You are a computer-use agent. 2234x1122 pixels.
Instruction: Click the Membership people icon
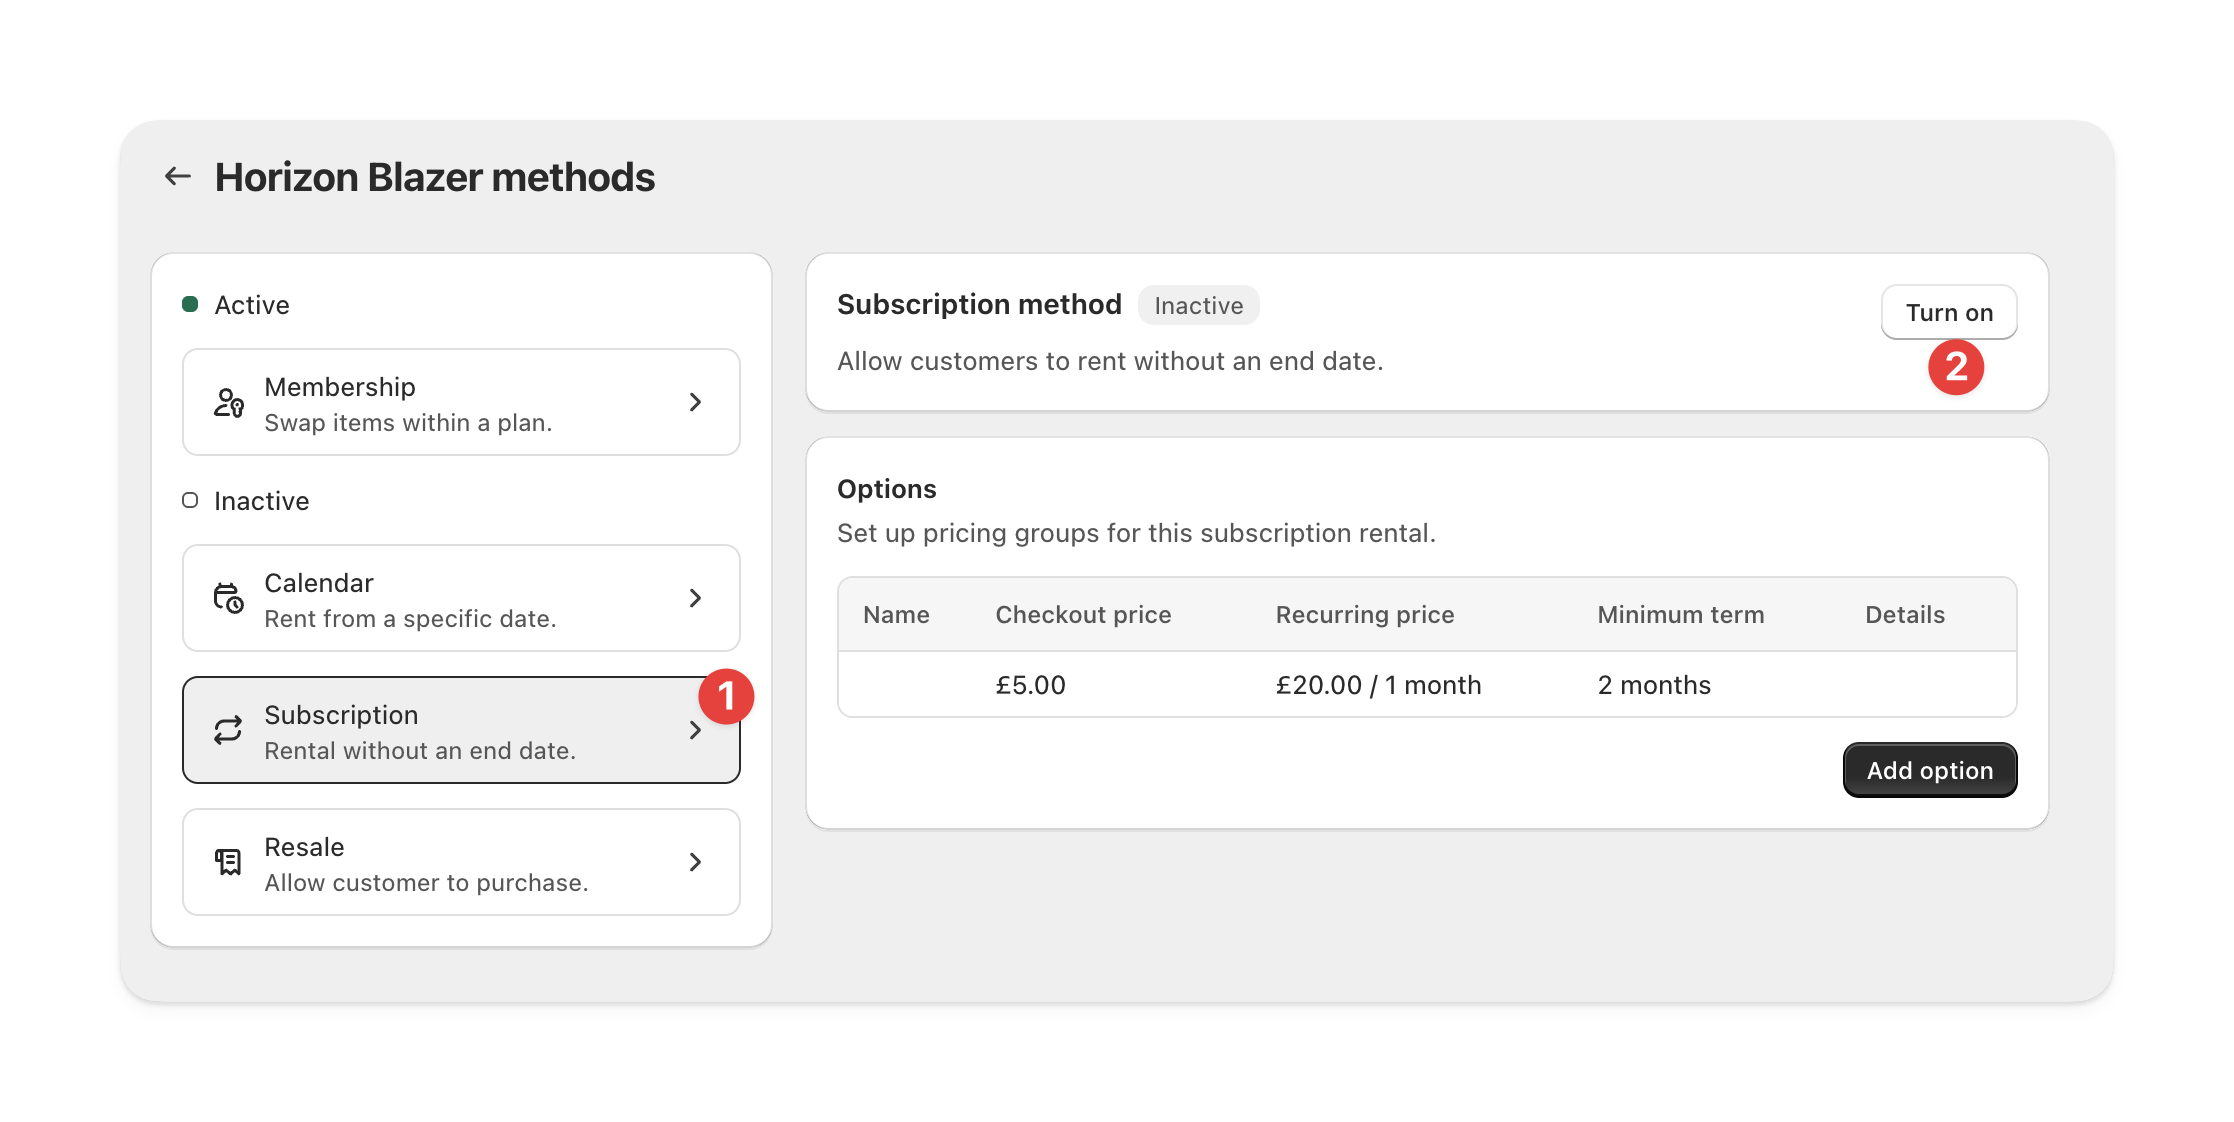[229, 403]
